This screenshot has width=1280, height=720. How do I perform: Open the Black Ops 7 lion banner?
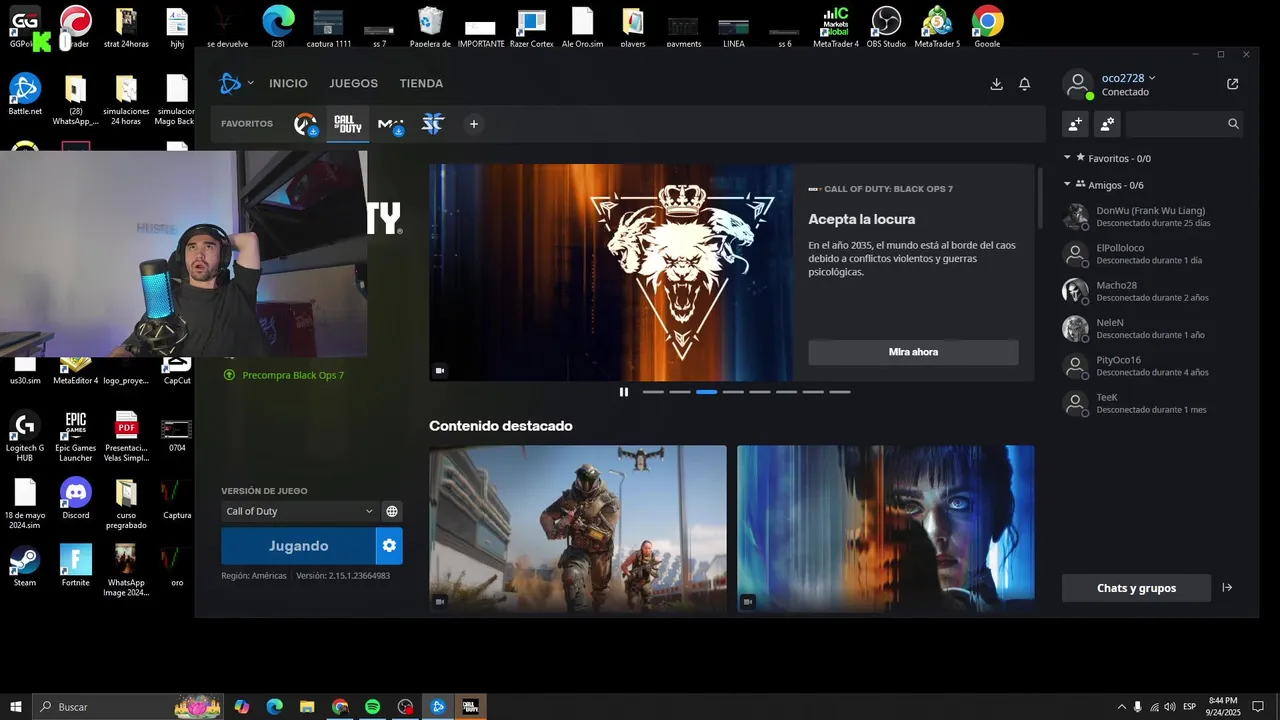[x=609, y=273]
